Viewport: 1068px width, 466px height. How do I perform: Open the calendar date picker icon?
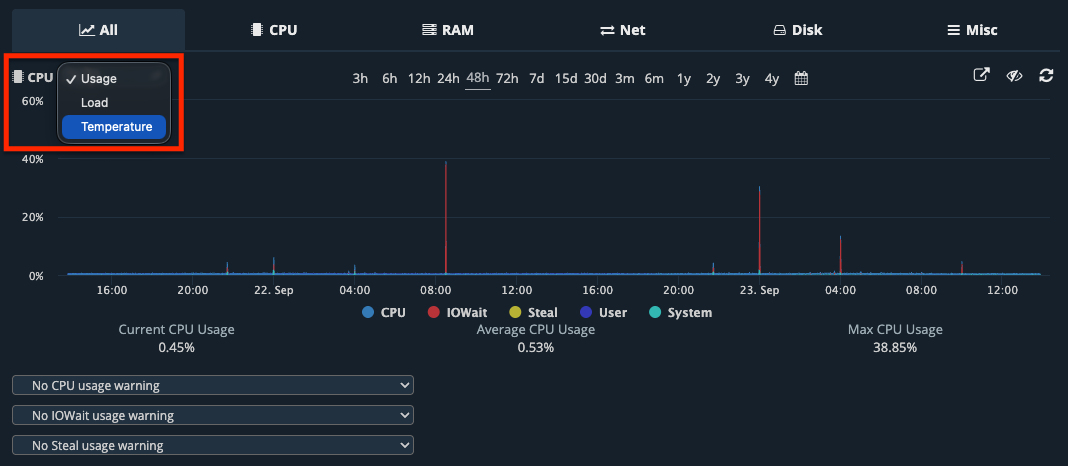point(801,78)
